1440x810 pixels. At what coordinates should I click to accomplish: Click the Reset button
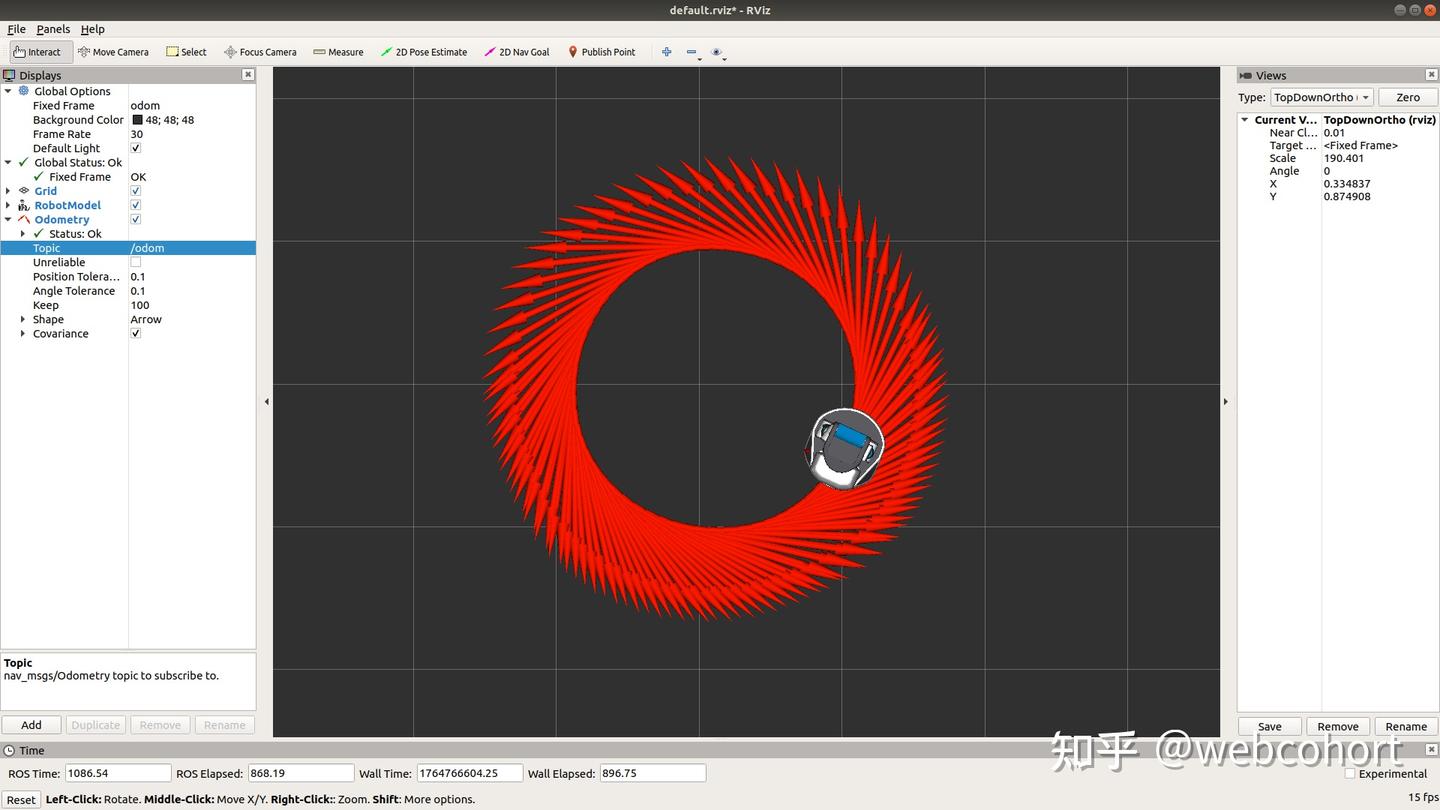(21, 800)
